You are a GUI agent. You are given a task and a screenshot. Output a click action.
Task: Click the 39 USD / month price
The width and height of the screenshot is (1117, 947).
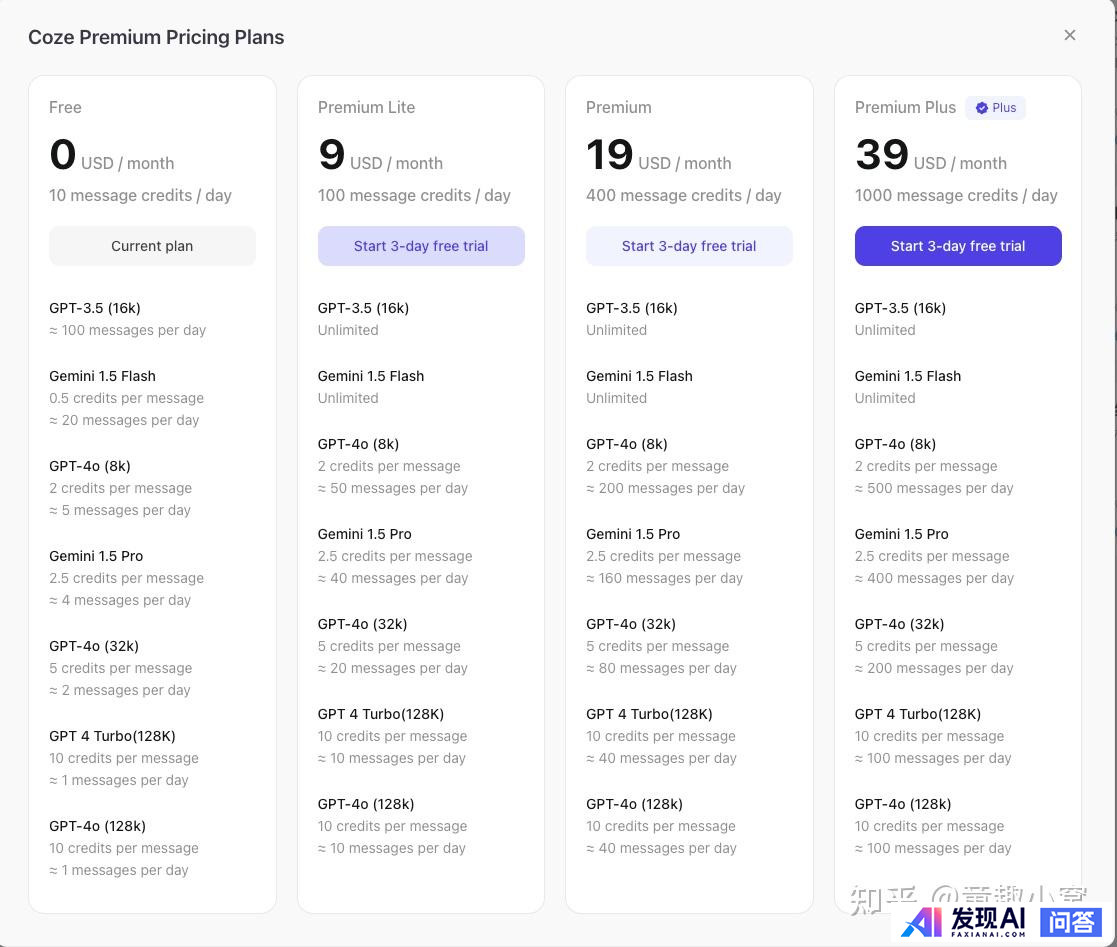pyautogui.click(x=931, y=155)
